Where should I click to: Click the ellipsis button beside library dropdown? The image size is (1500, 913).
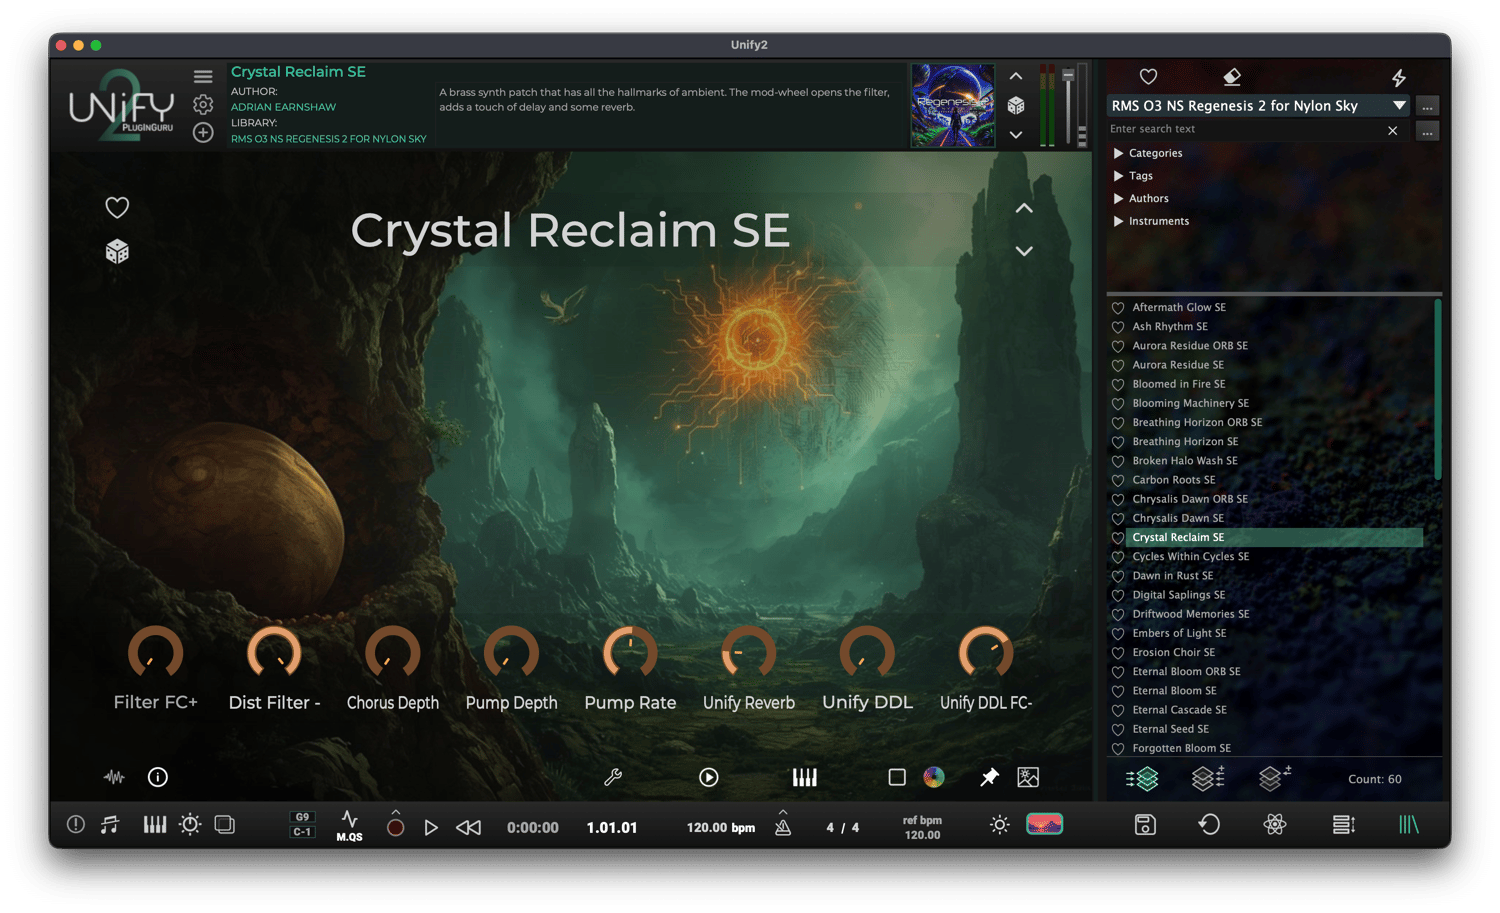1427,106
